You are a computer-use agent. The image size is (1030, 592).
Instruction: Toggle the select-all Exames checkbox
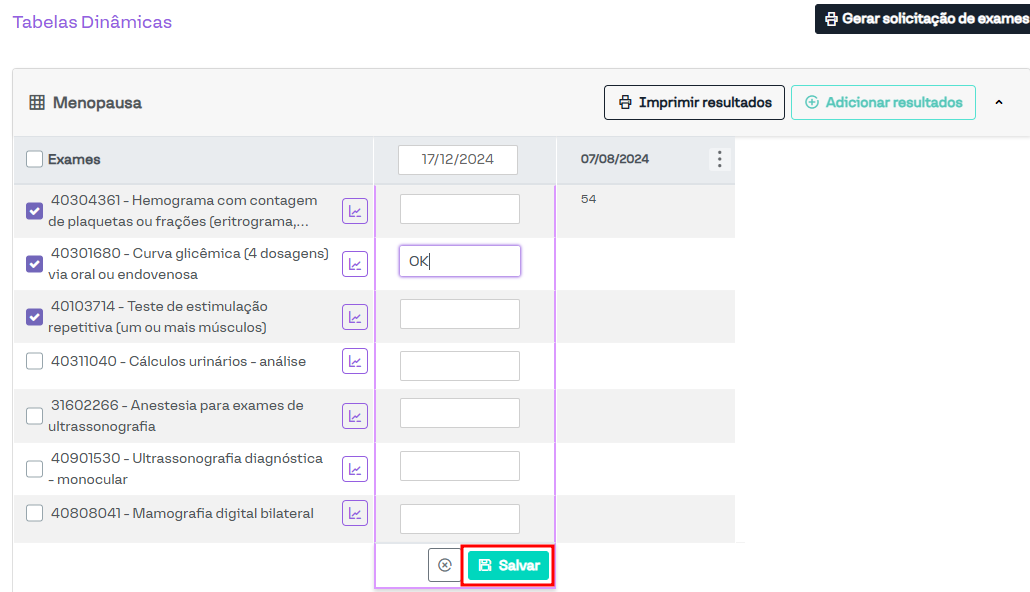point(34,159)
